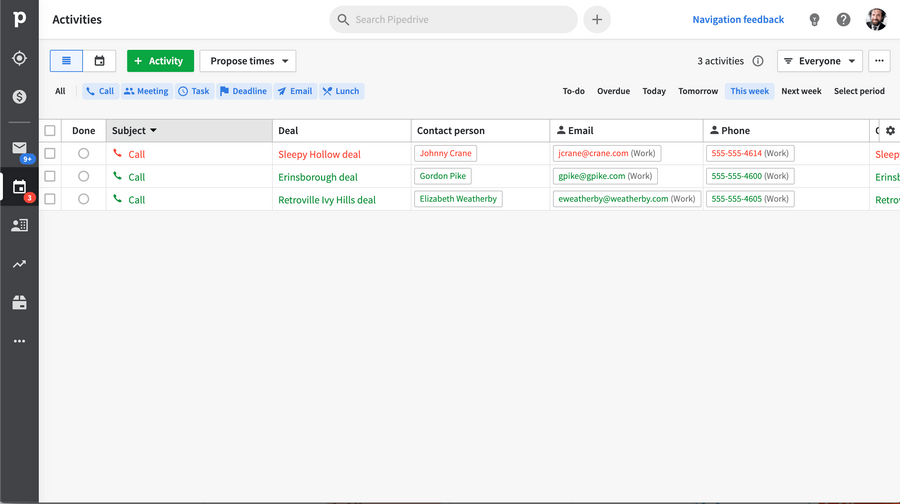Filter by Deadline activity type
900x504 pixels.
(244, 91)
